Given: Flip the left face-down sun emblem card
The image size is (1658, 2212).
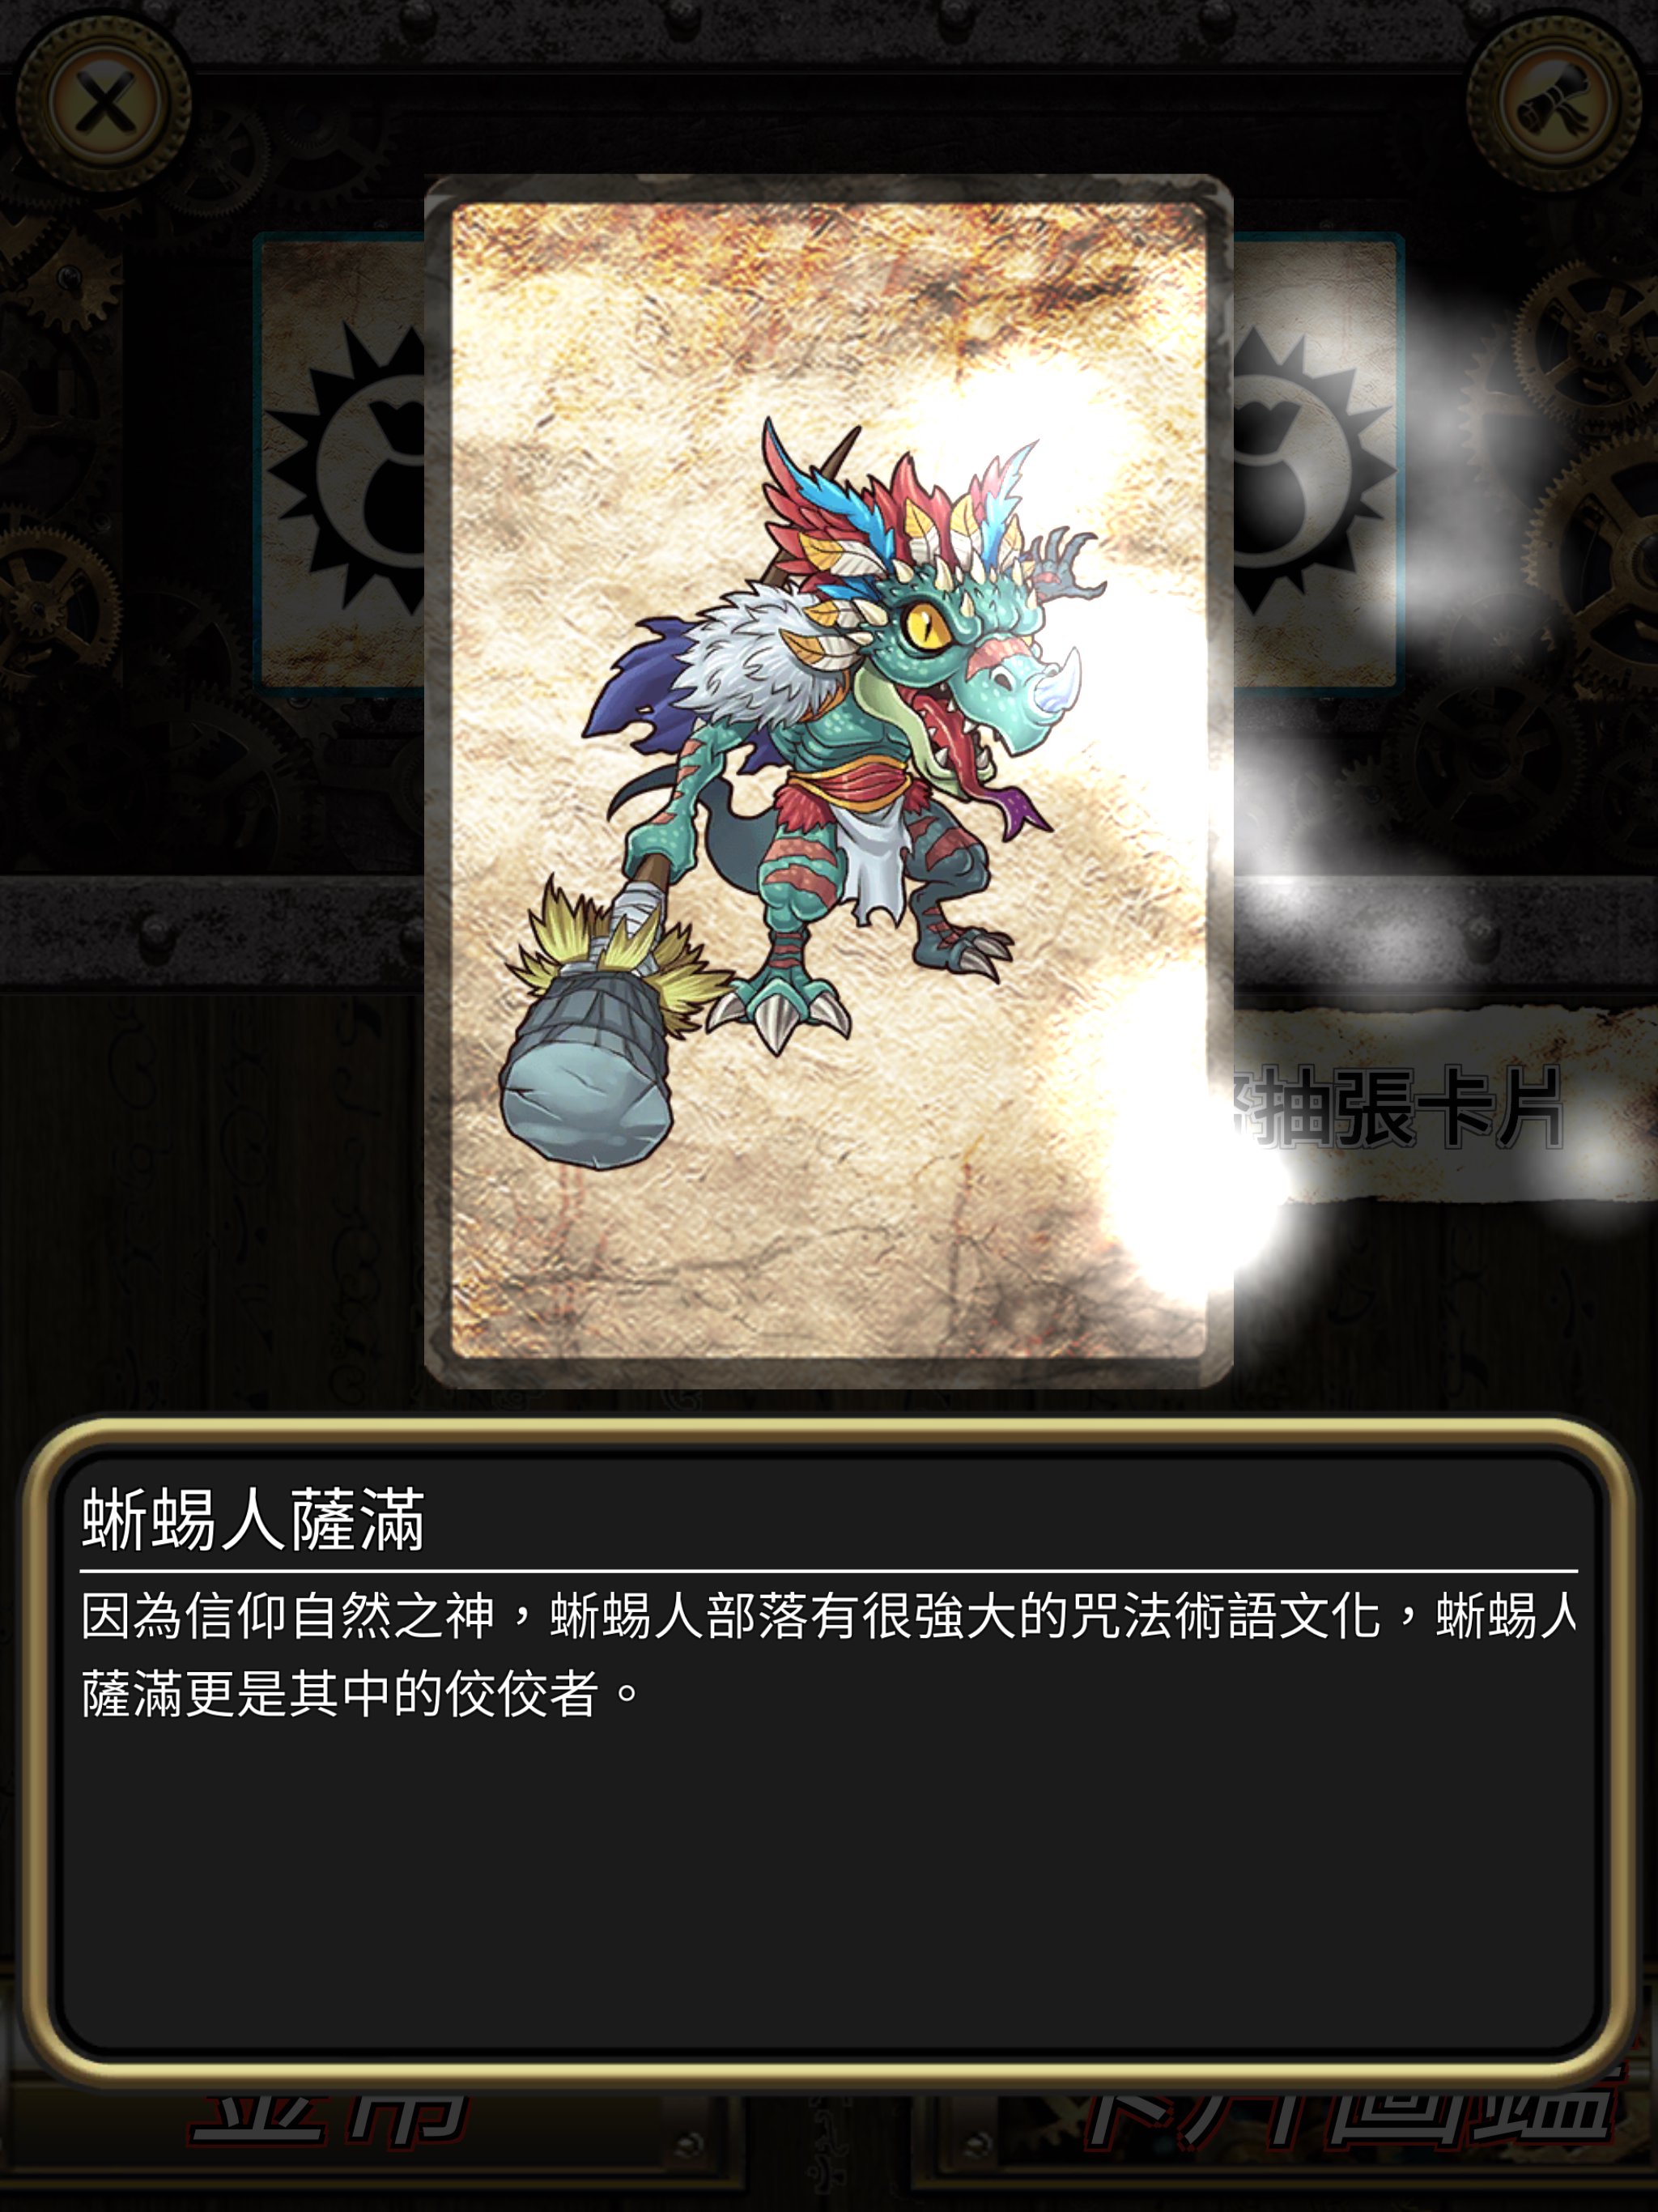Looking at the screenshot, I should (x=340, y=462).
